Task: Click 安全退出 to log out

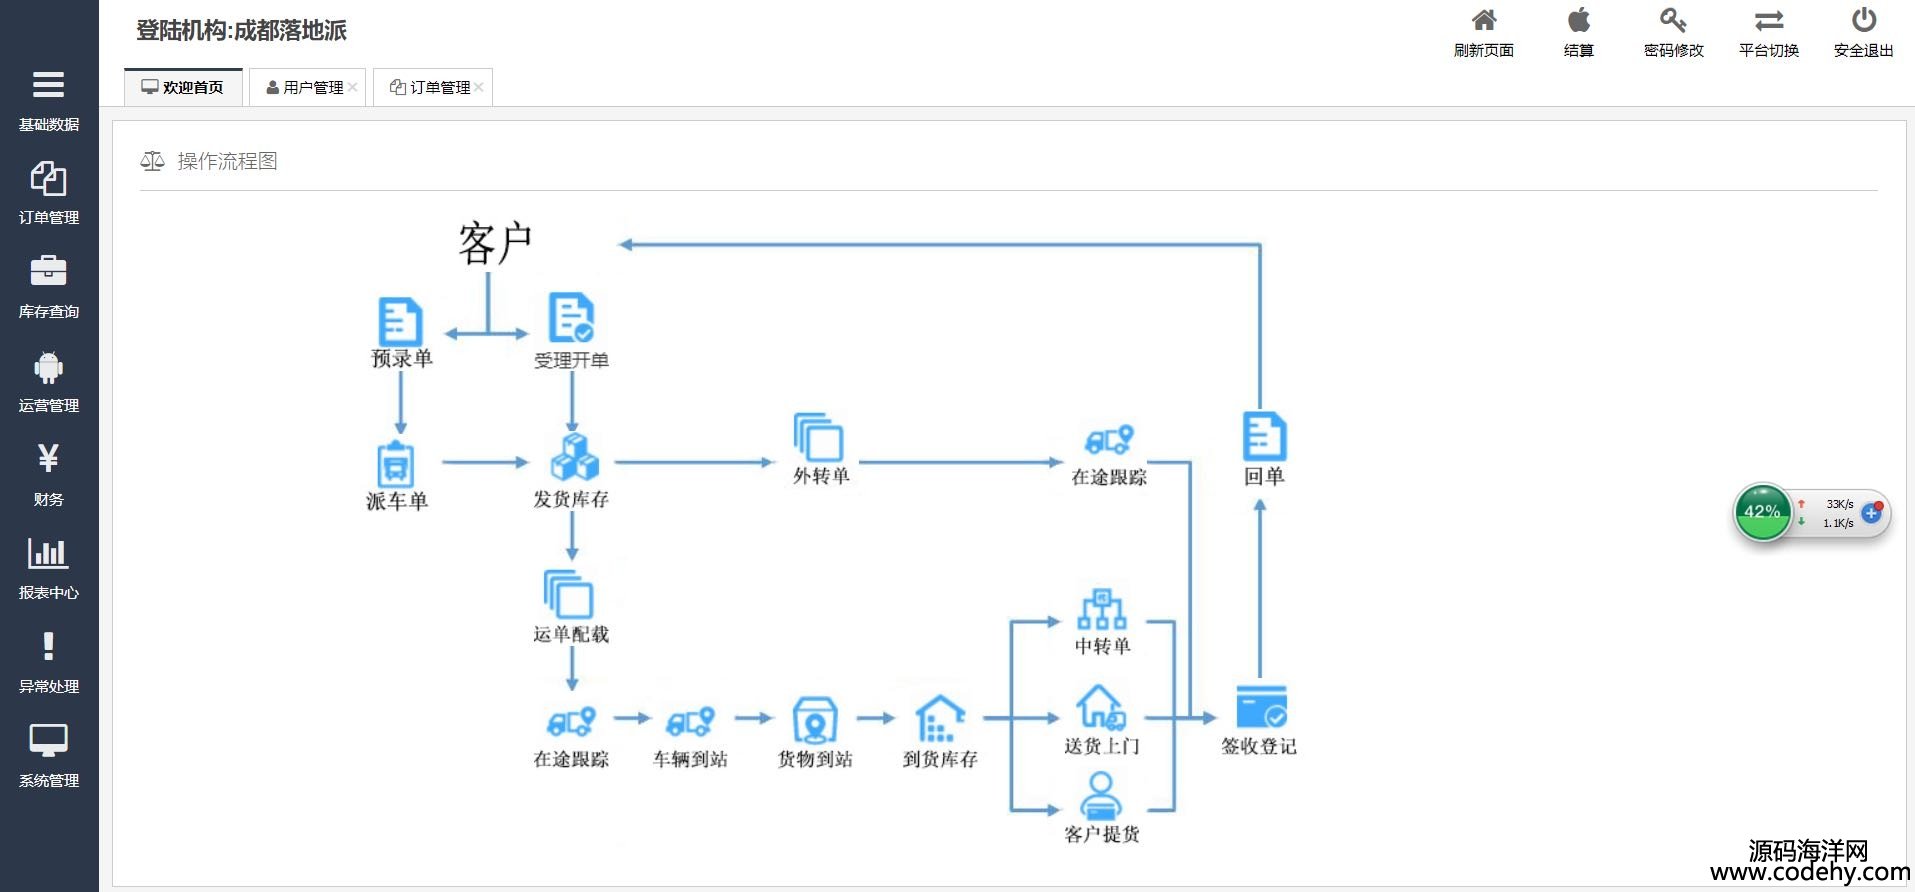Action: (x=1863, y=32)
